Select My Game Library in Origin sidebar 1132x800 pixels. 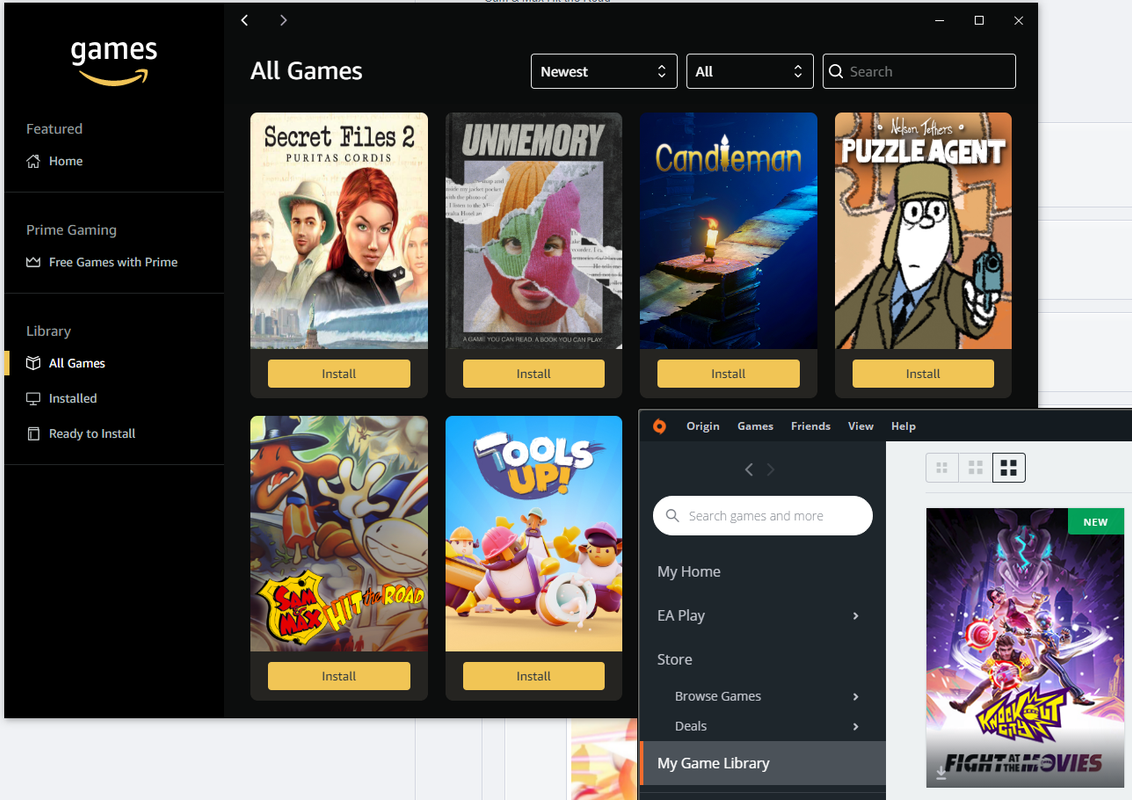click(x=762, y=763)
